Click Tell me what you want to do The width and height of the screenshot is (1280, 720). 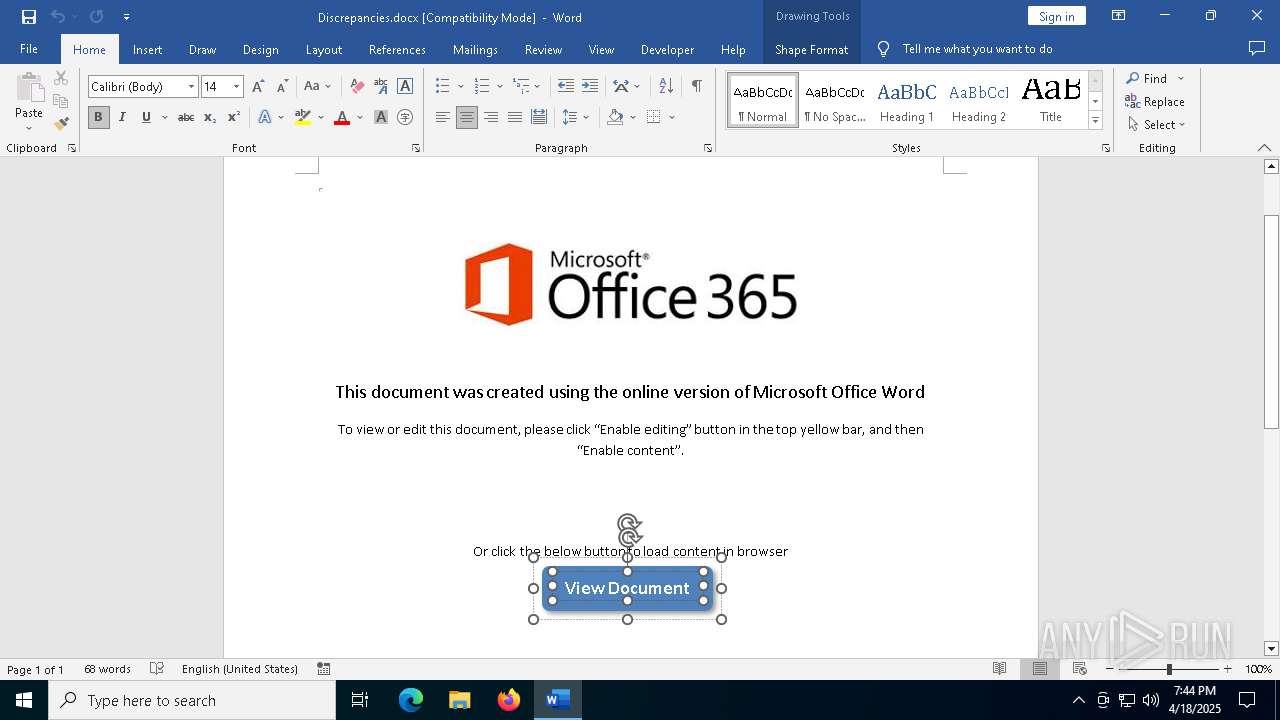click(977, 49)
